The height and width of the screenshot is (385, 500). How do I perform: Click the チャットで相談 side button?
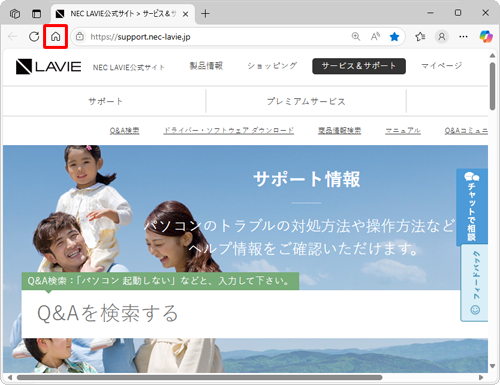point(472,207)
